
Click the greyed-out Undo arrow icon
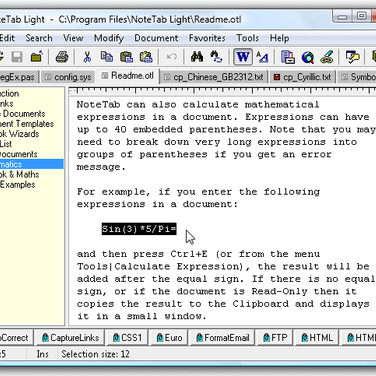click(171, 57)
